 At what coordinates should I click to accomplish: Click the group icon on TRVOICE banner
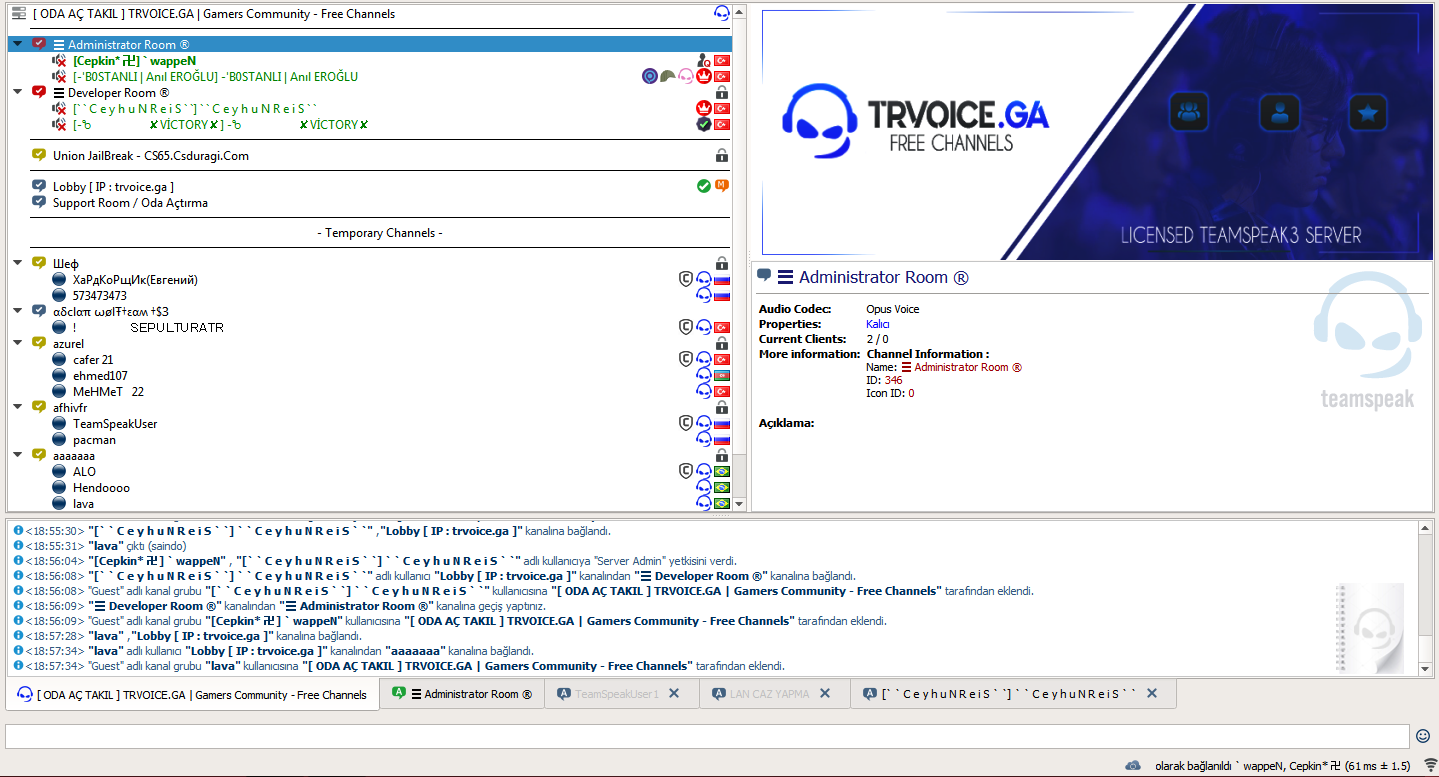point(1189,112)
